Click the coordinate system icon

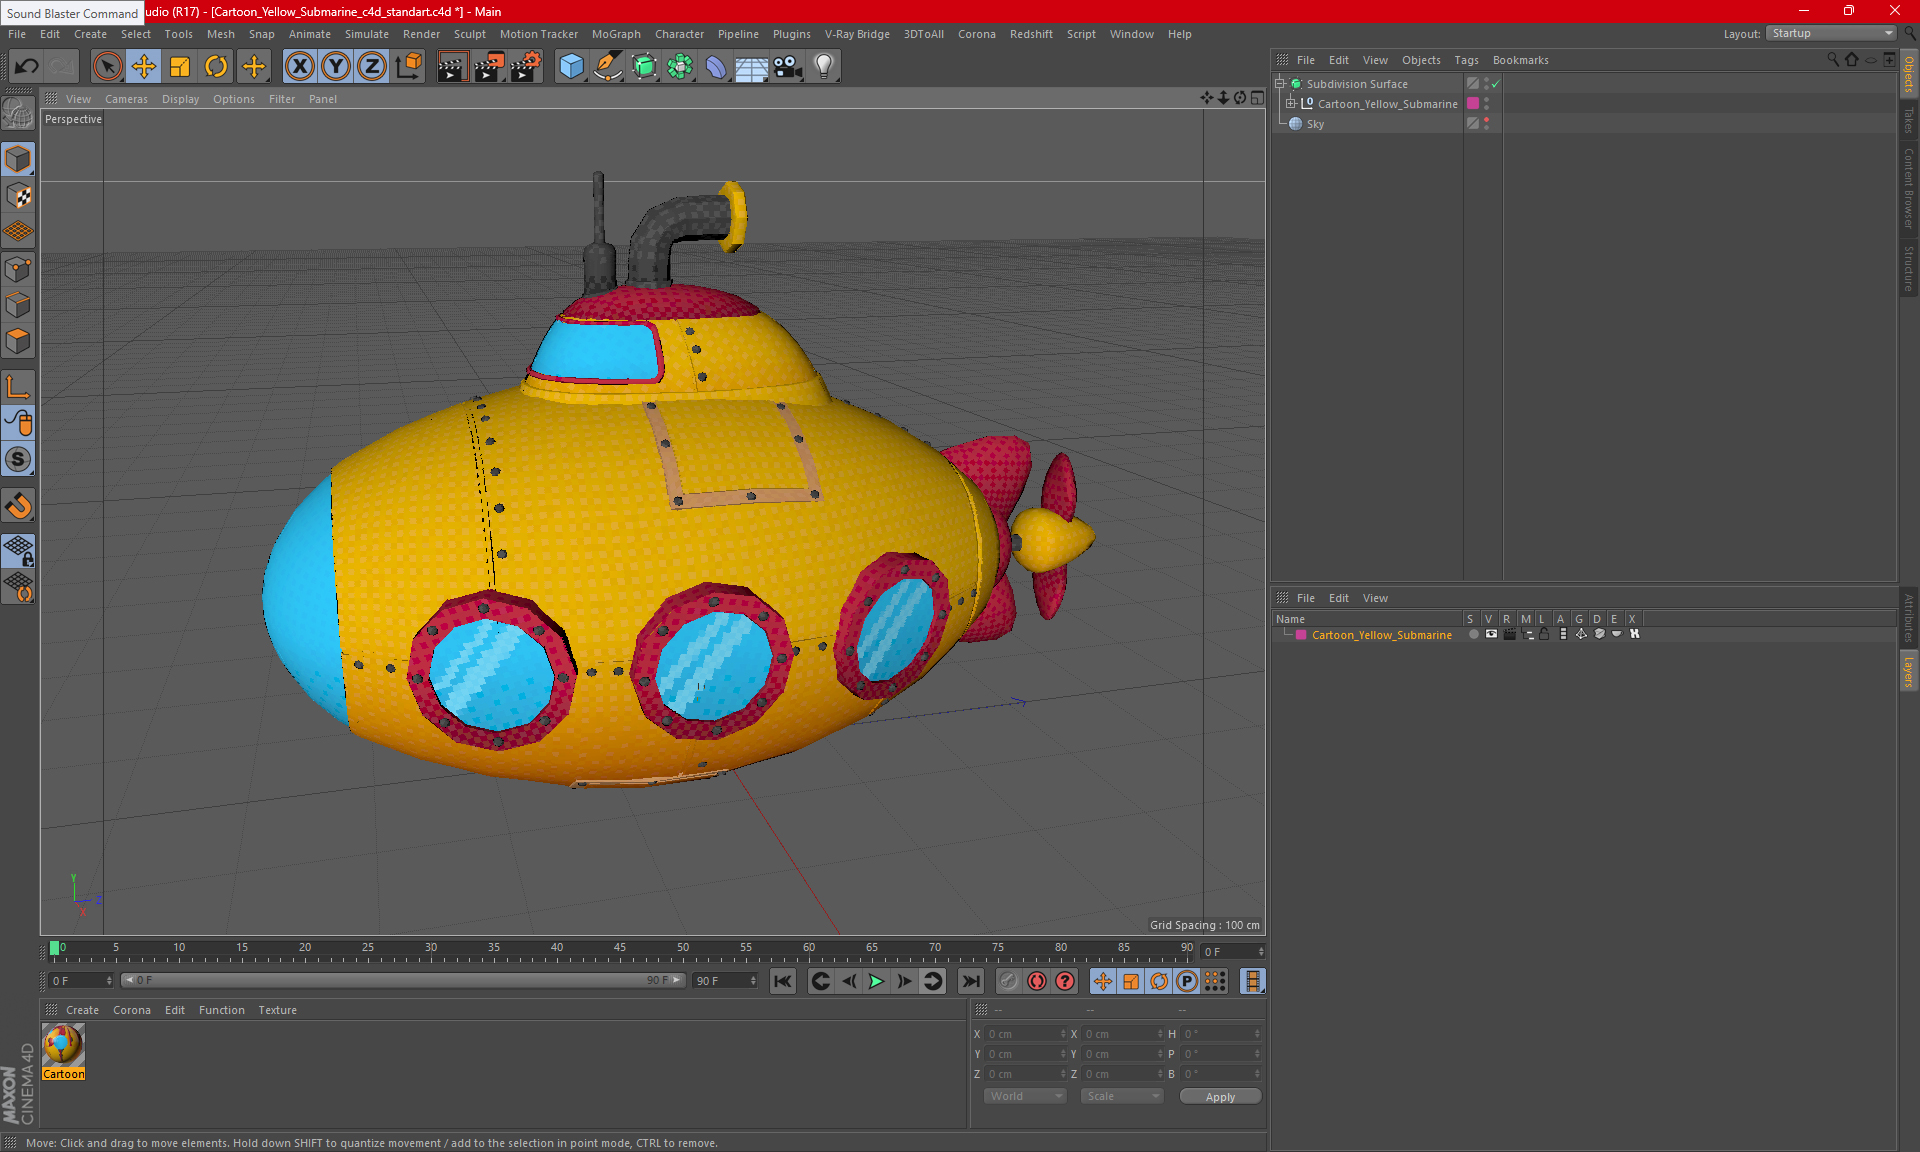click(408, 67)
